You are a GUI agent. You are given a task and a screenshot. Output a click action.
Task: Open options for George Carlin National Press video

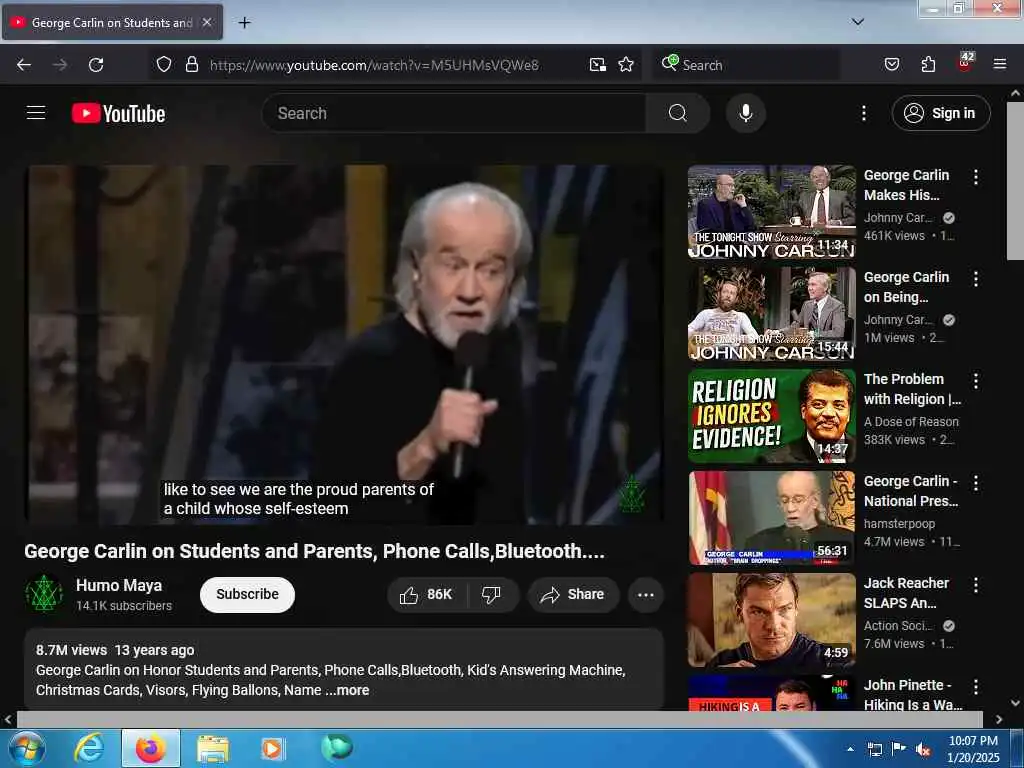pyautogui.click(x=976, y=483)
